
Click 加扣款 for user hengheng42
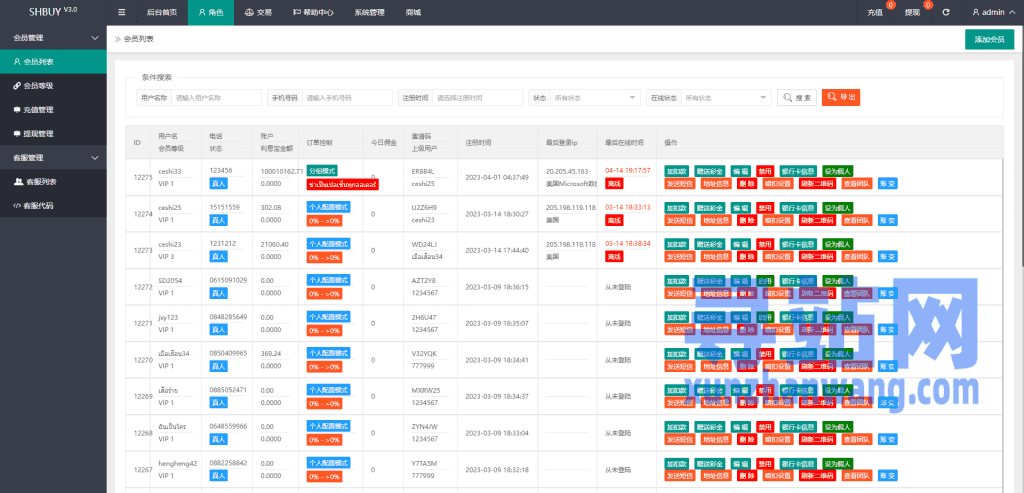tap(675, 463)
